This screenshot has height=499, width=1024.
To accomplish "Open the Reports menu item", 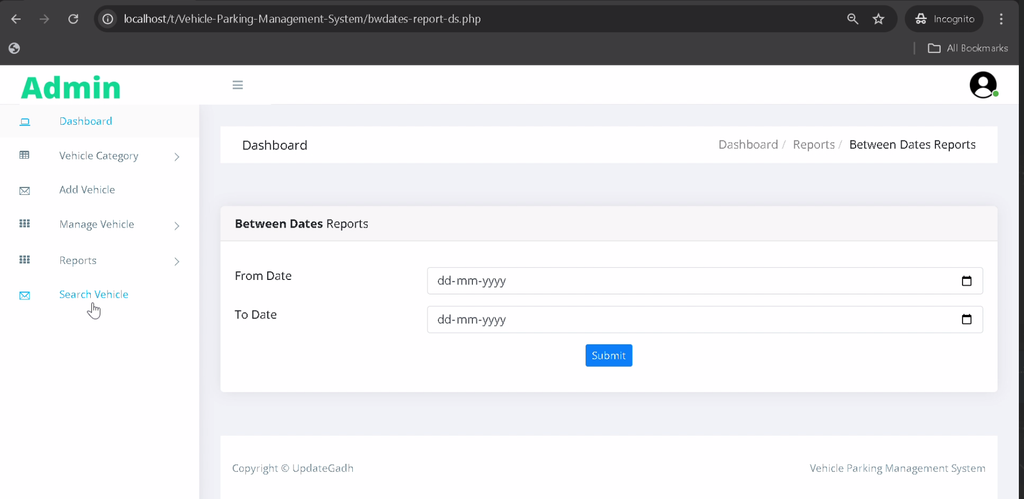I will (78, 261).
